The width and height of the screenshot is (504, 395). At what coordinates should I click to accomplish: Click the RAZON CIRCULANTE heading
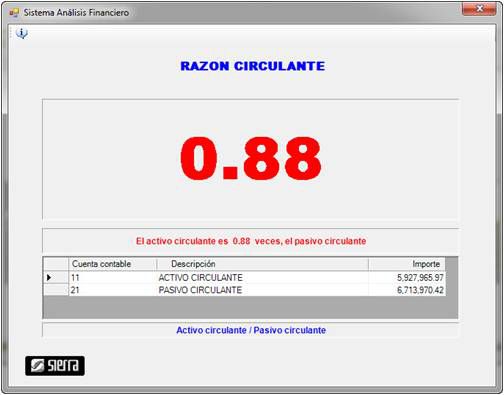click(x=252, y=66)
